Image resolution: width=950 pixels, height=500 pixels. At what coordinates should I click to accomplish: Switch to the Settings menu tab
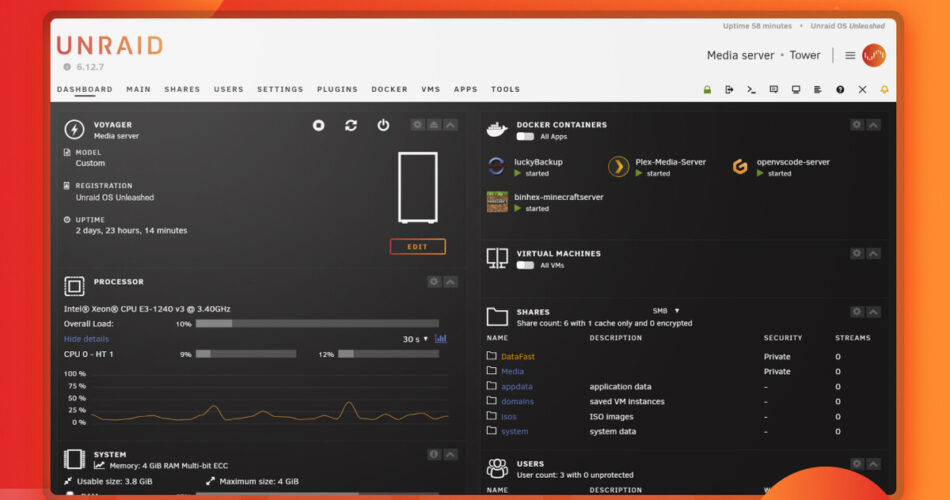(x=280, y=89)
